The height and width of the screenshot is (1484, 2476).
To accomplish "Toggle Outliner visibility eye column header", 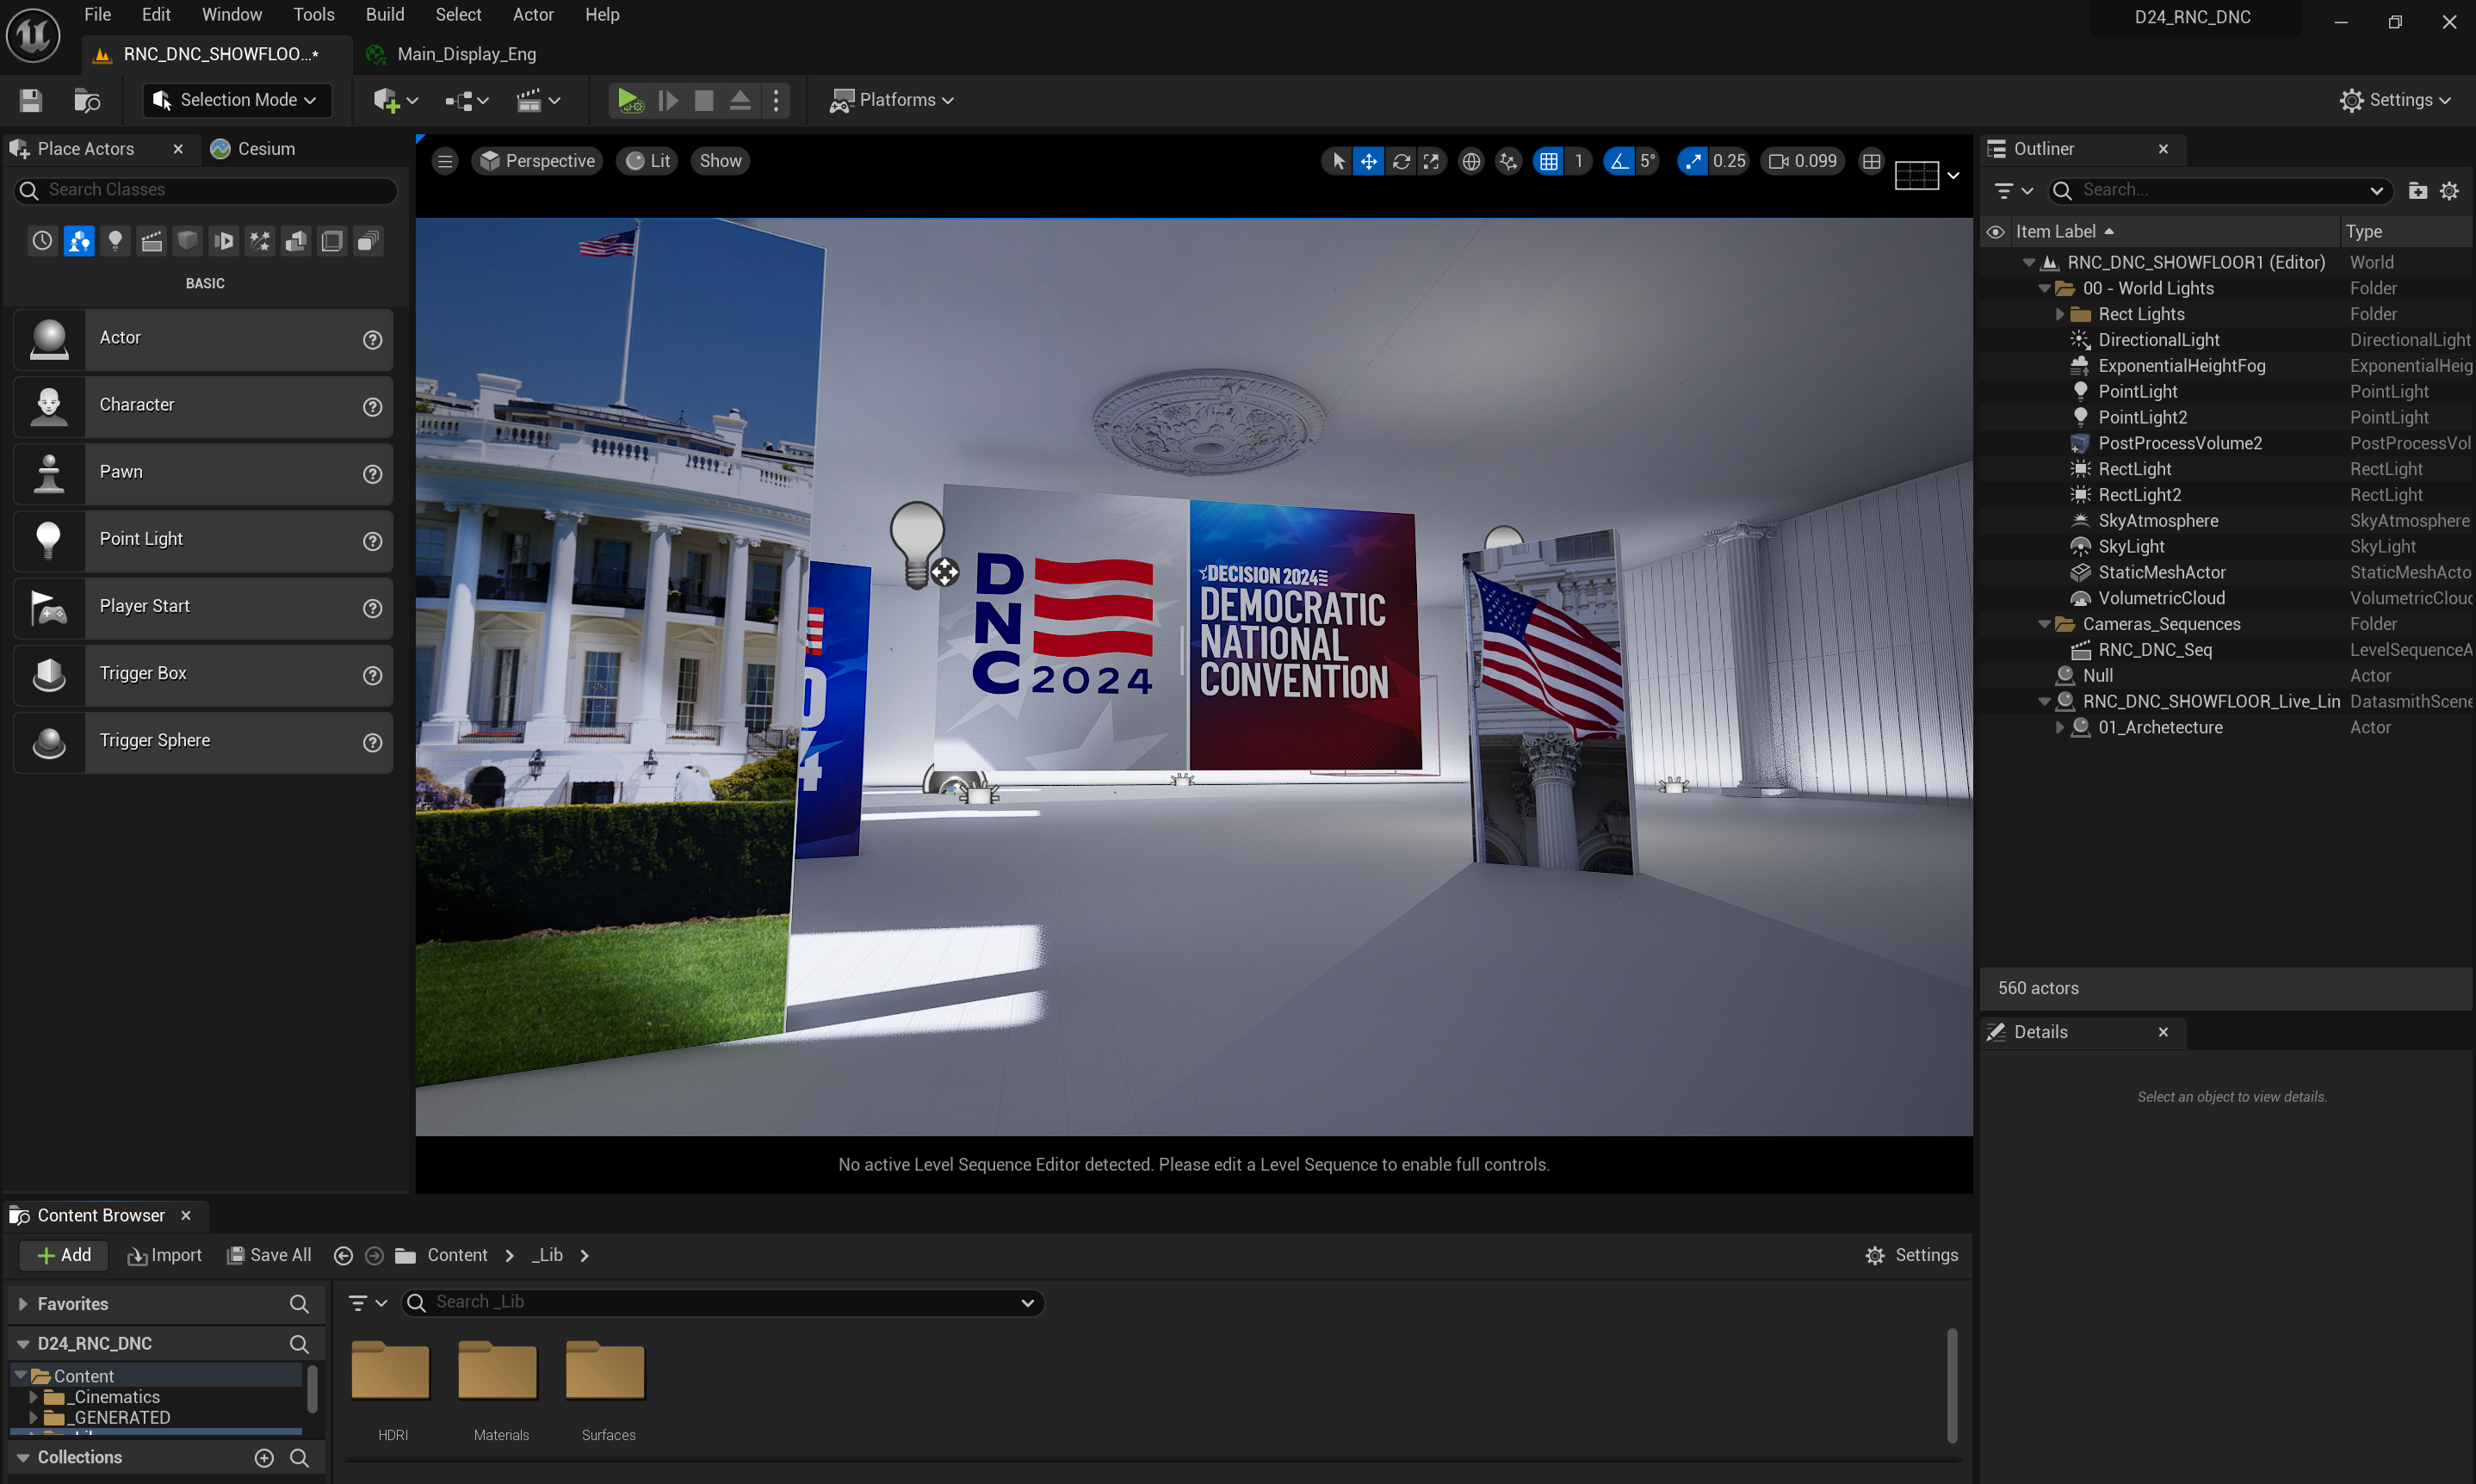I will click(x=1995, y=232).
